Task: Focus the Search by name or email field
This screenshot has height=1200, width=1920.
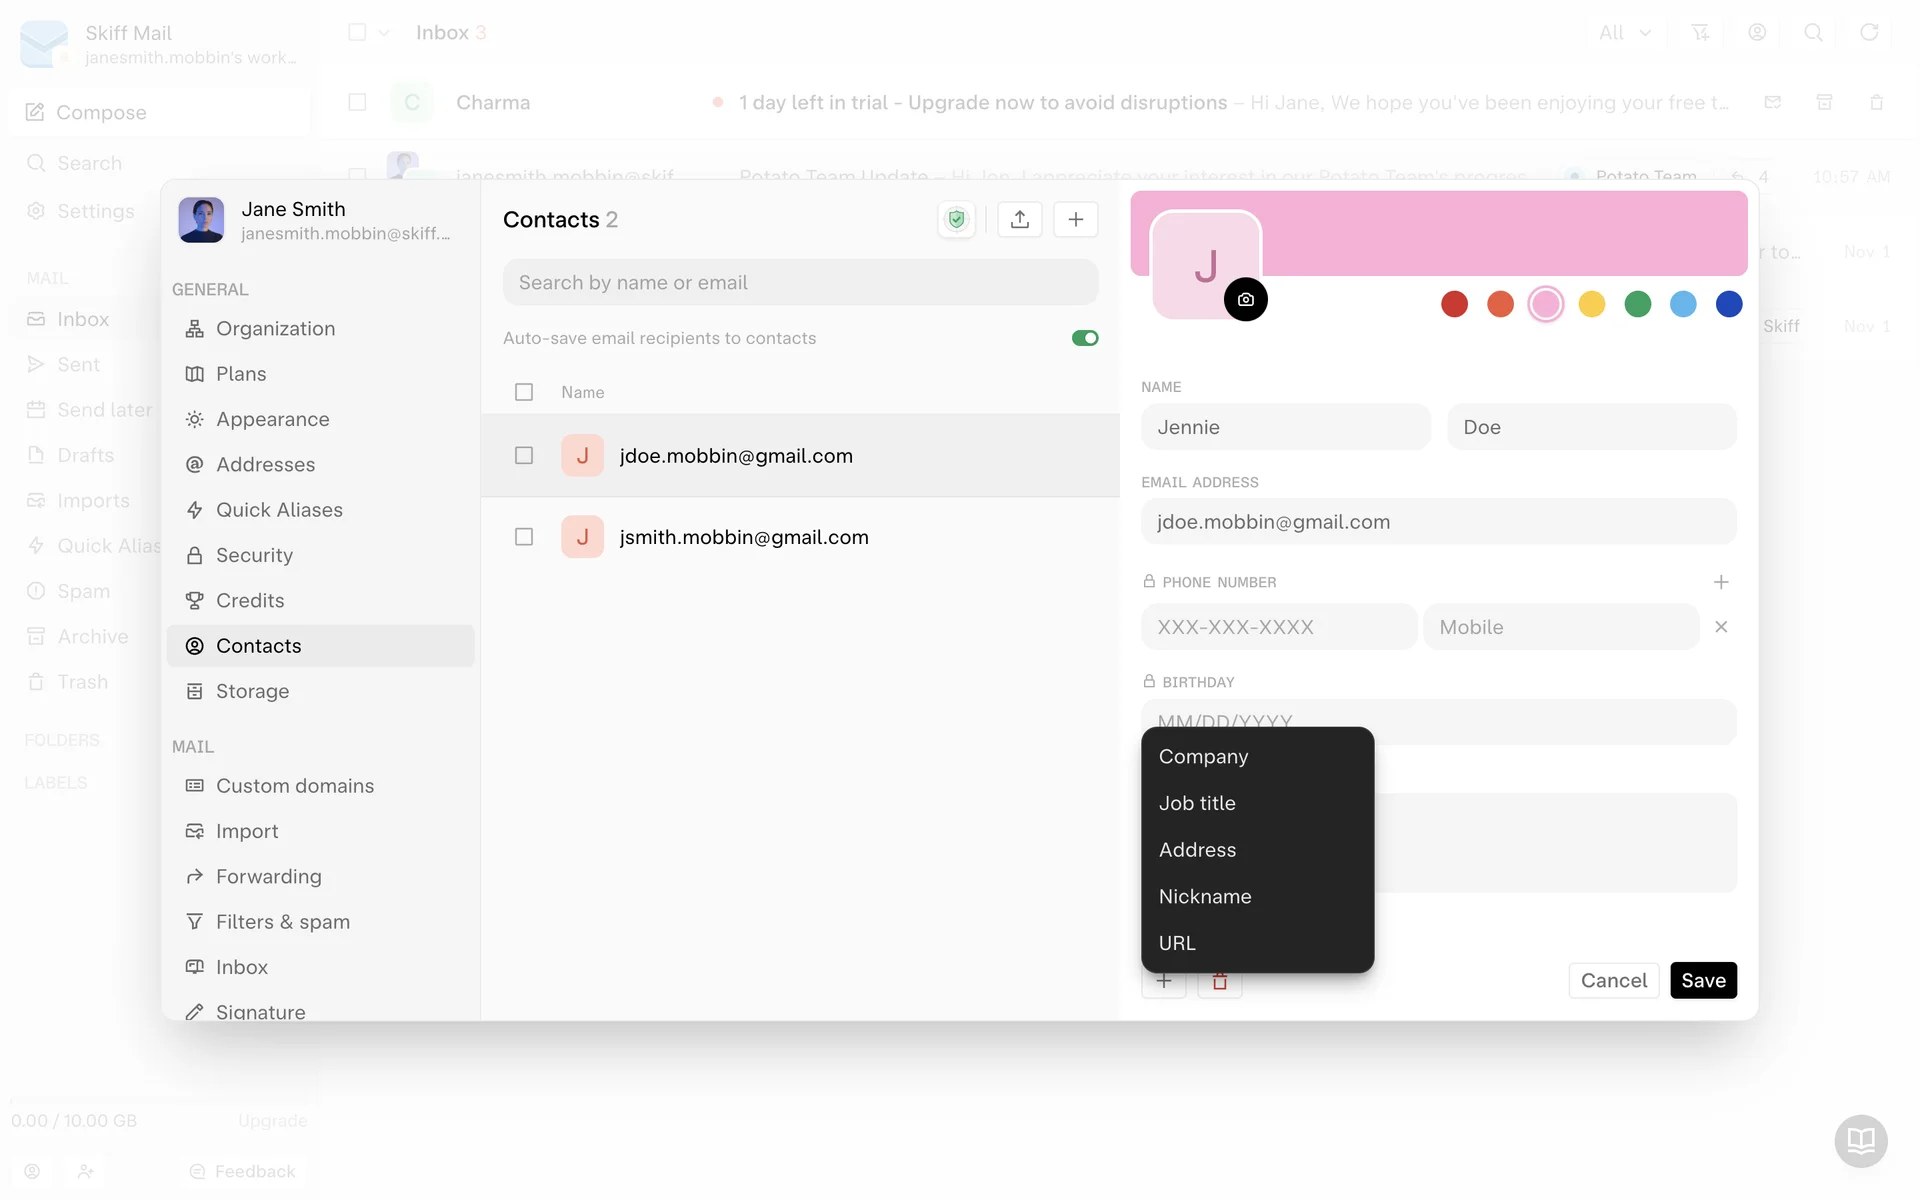Action: coord(800,283)
